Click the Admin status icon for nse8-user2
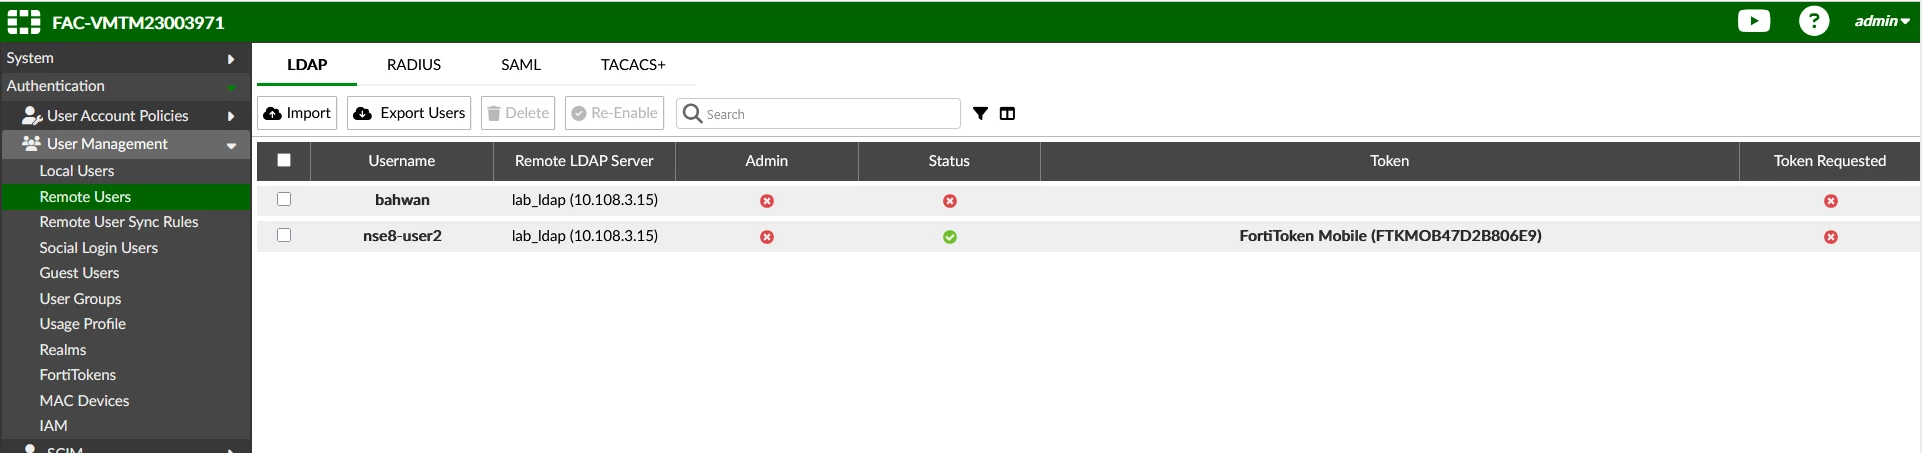This screenshot has height=453, width=1922. [767, 237]
